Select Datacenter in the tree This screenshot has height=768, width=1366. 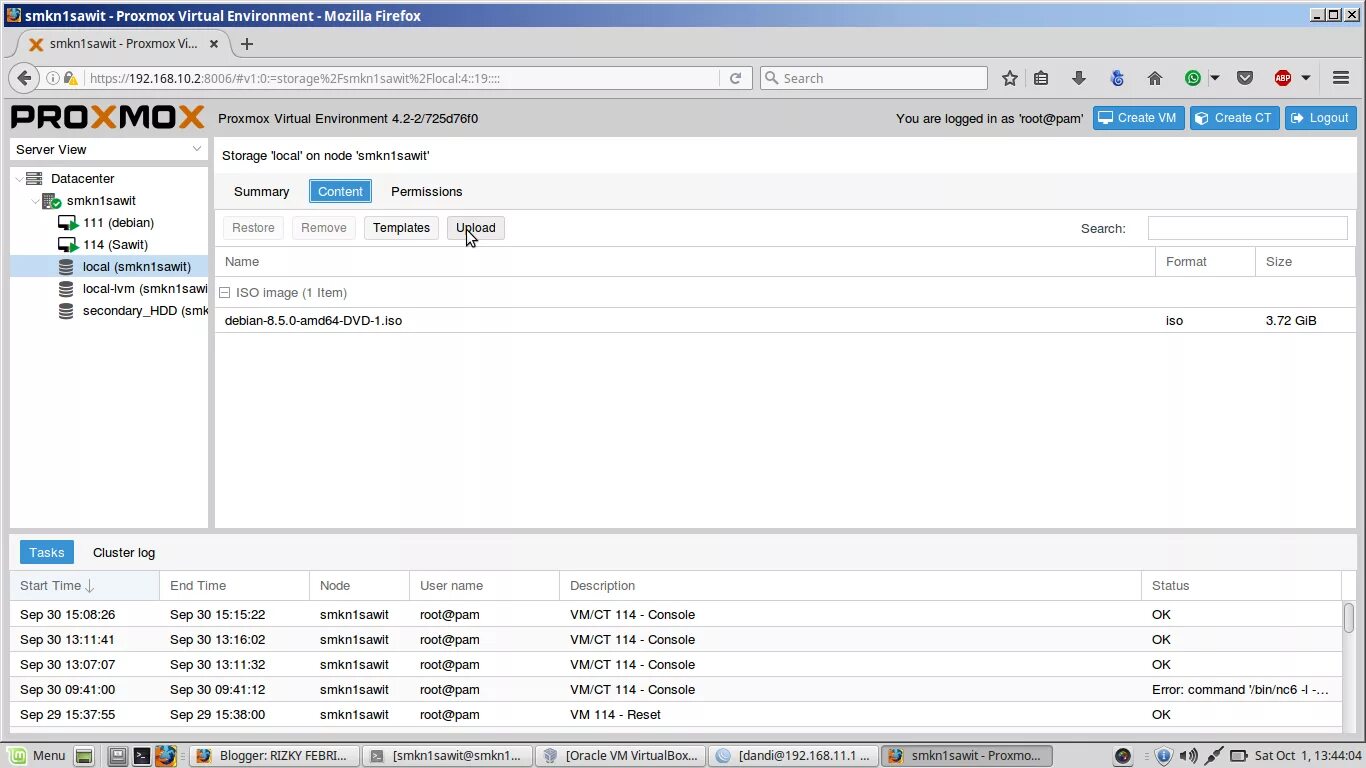(82, 178)
